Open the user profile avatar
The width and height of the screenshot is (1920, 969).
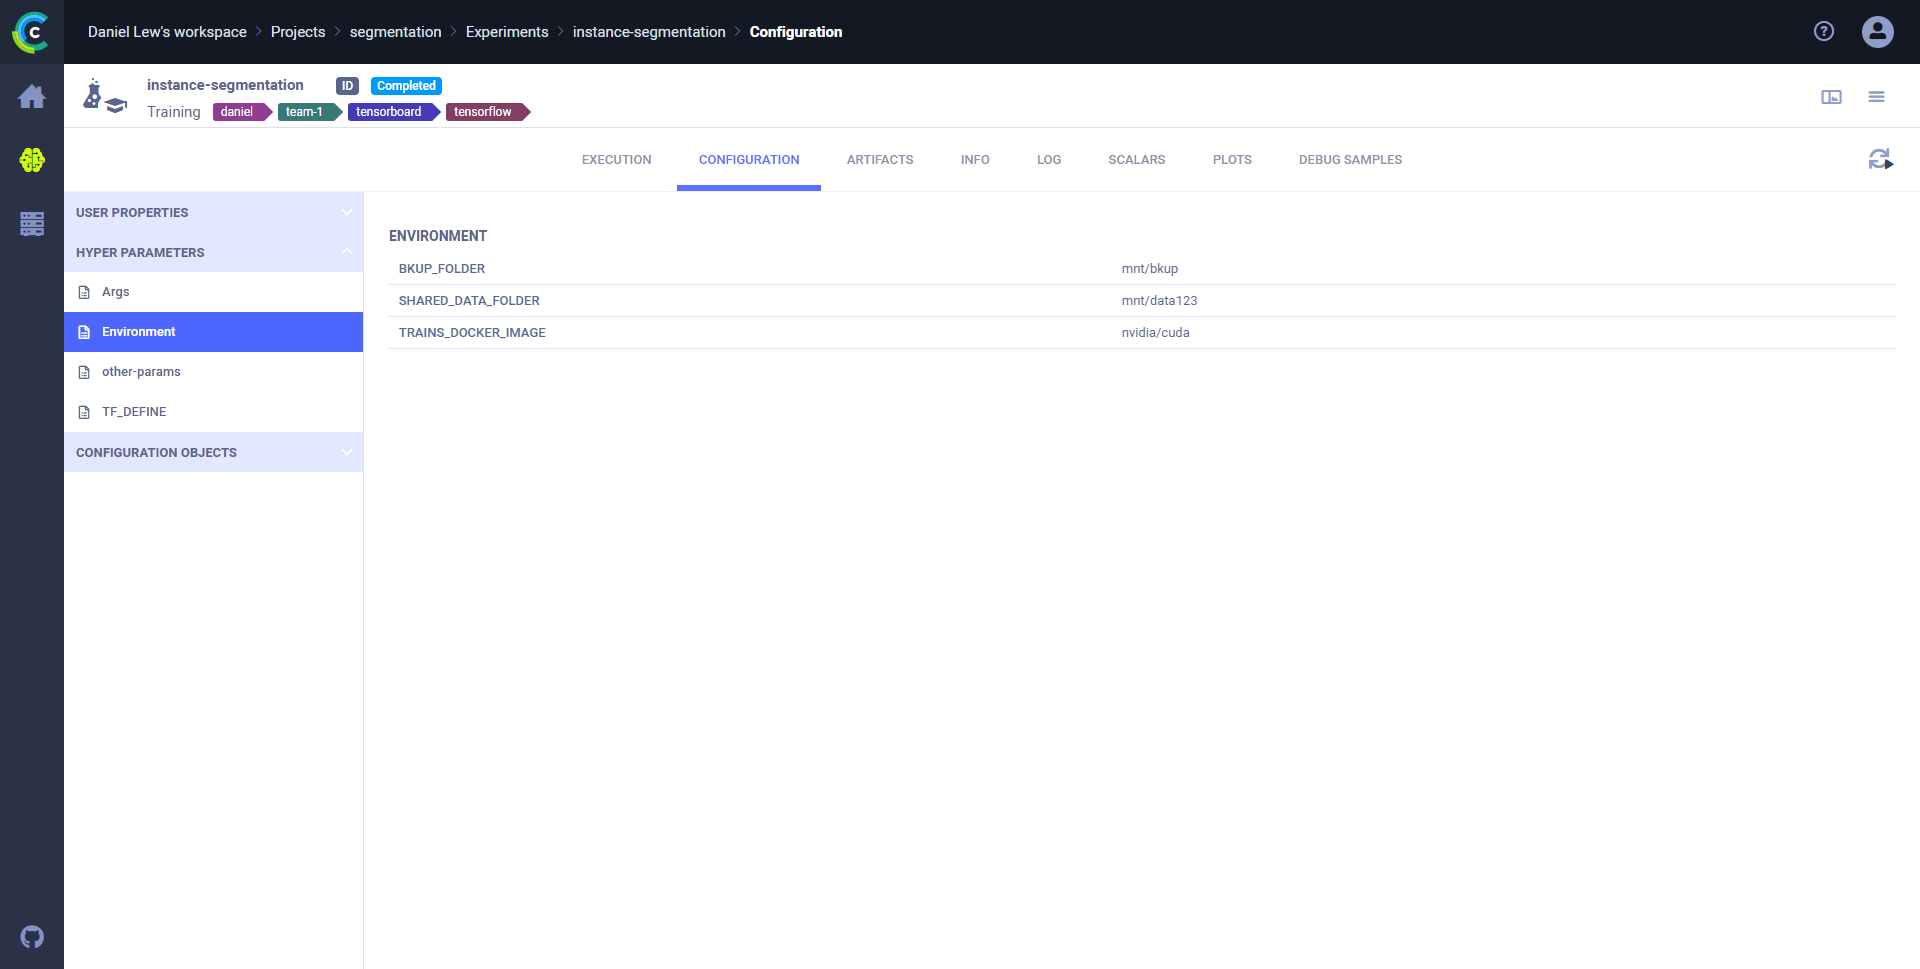coord(1877,32)
